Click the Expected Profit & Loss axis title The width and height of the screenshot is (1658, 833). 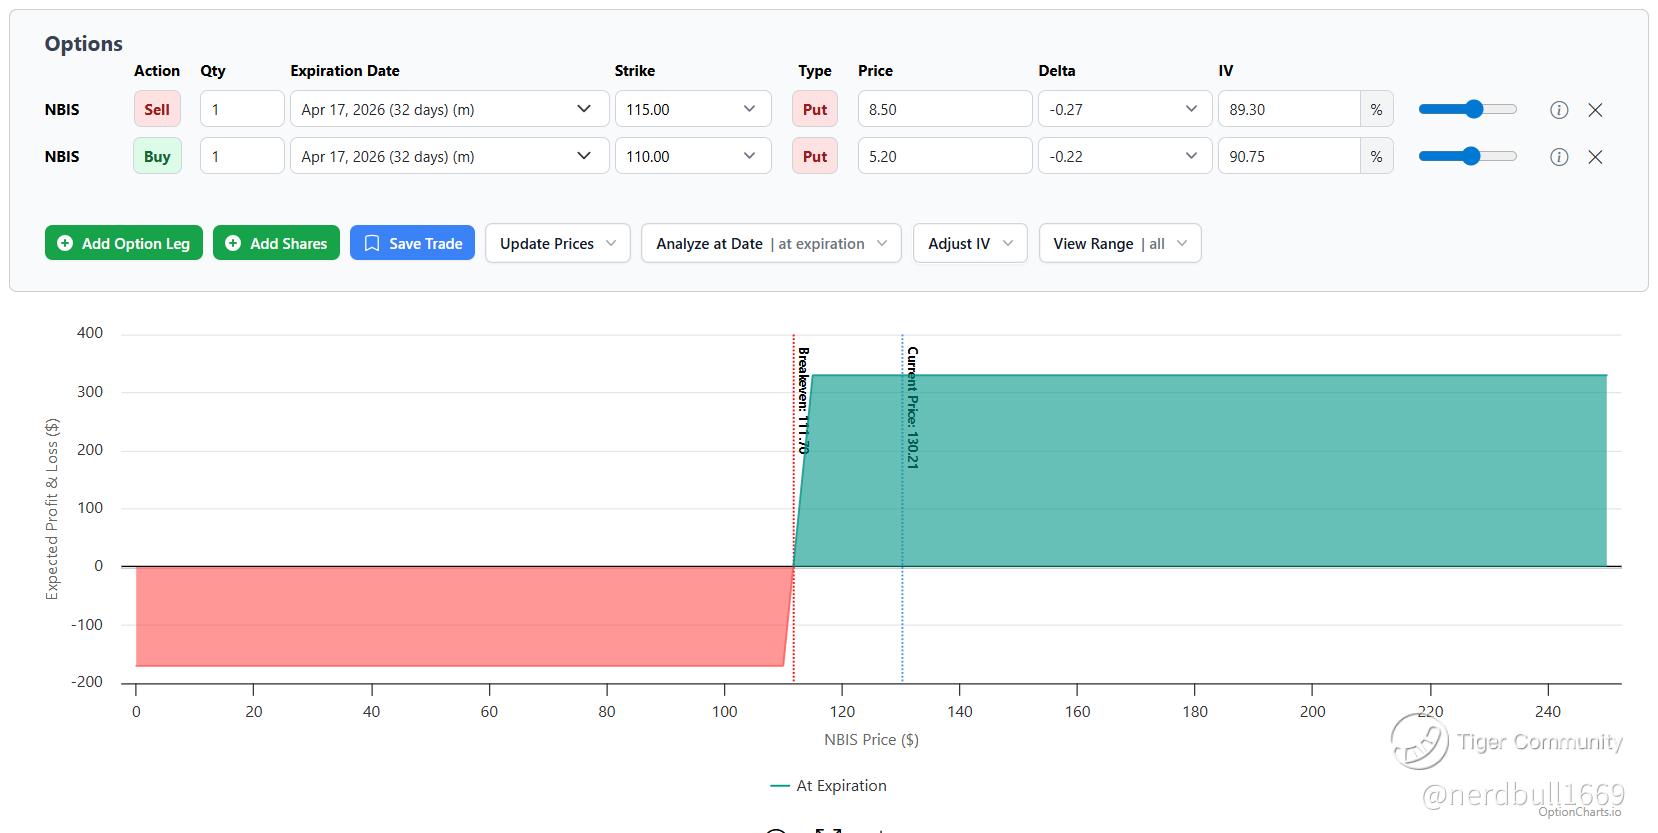point(52,509)
